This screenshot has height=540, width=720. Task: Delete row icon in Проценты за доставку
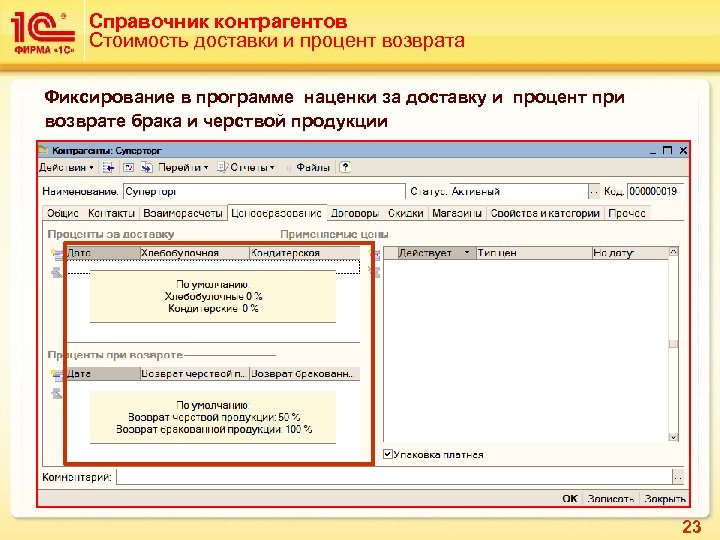(x=57, y=273)
